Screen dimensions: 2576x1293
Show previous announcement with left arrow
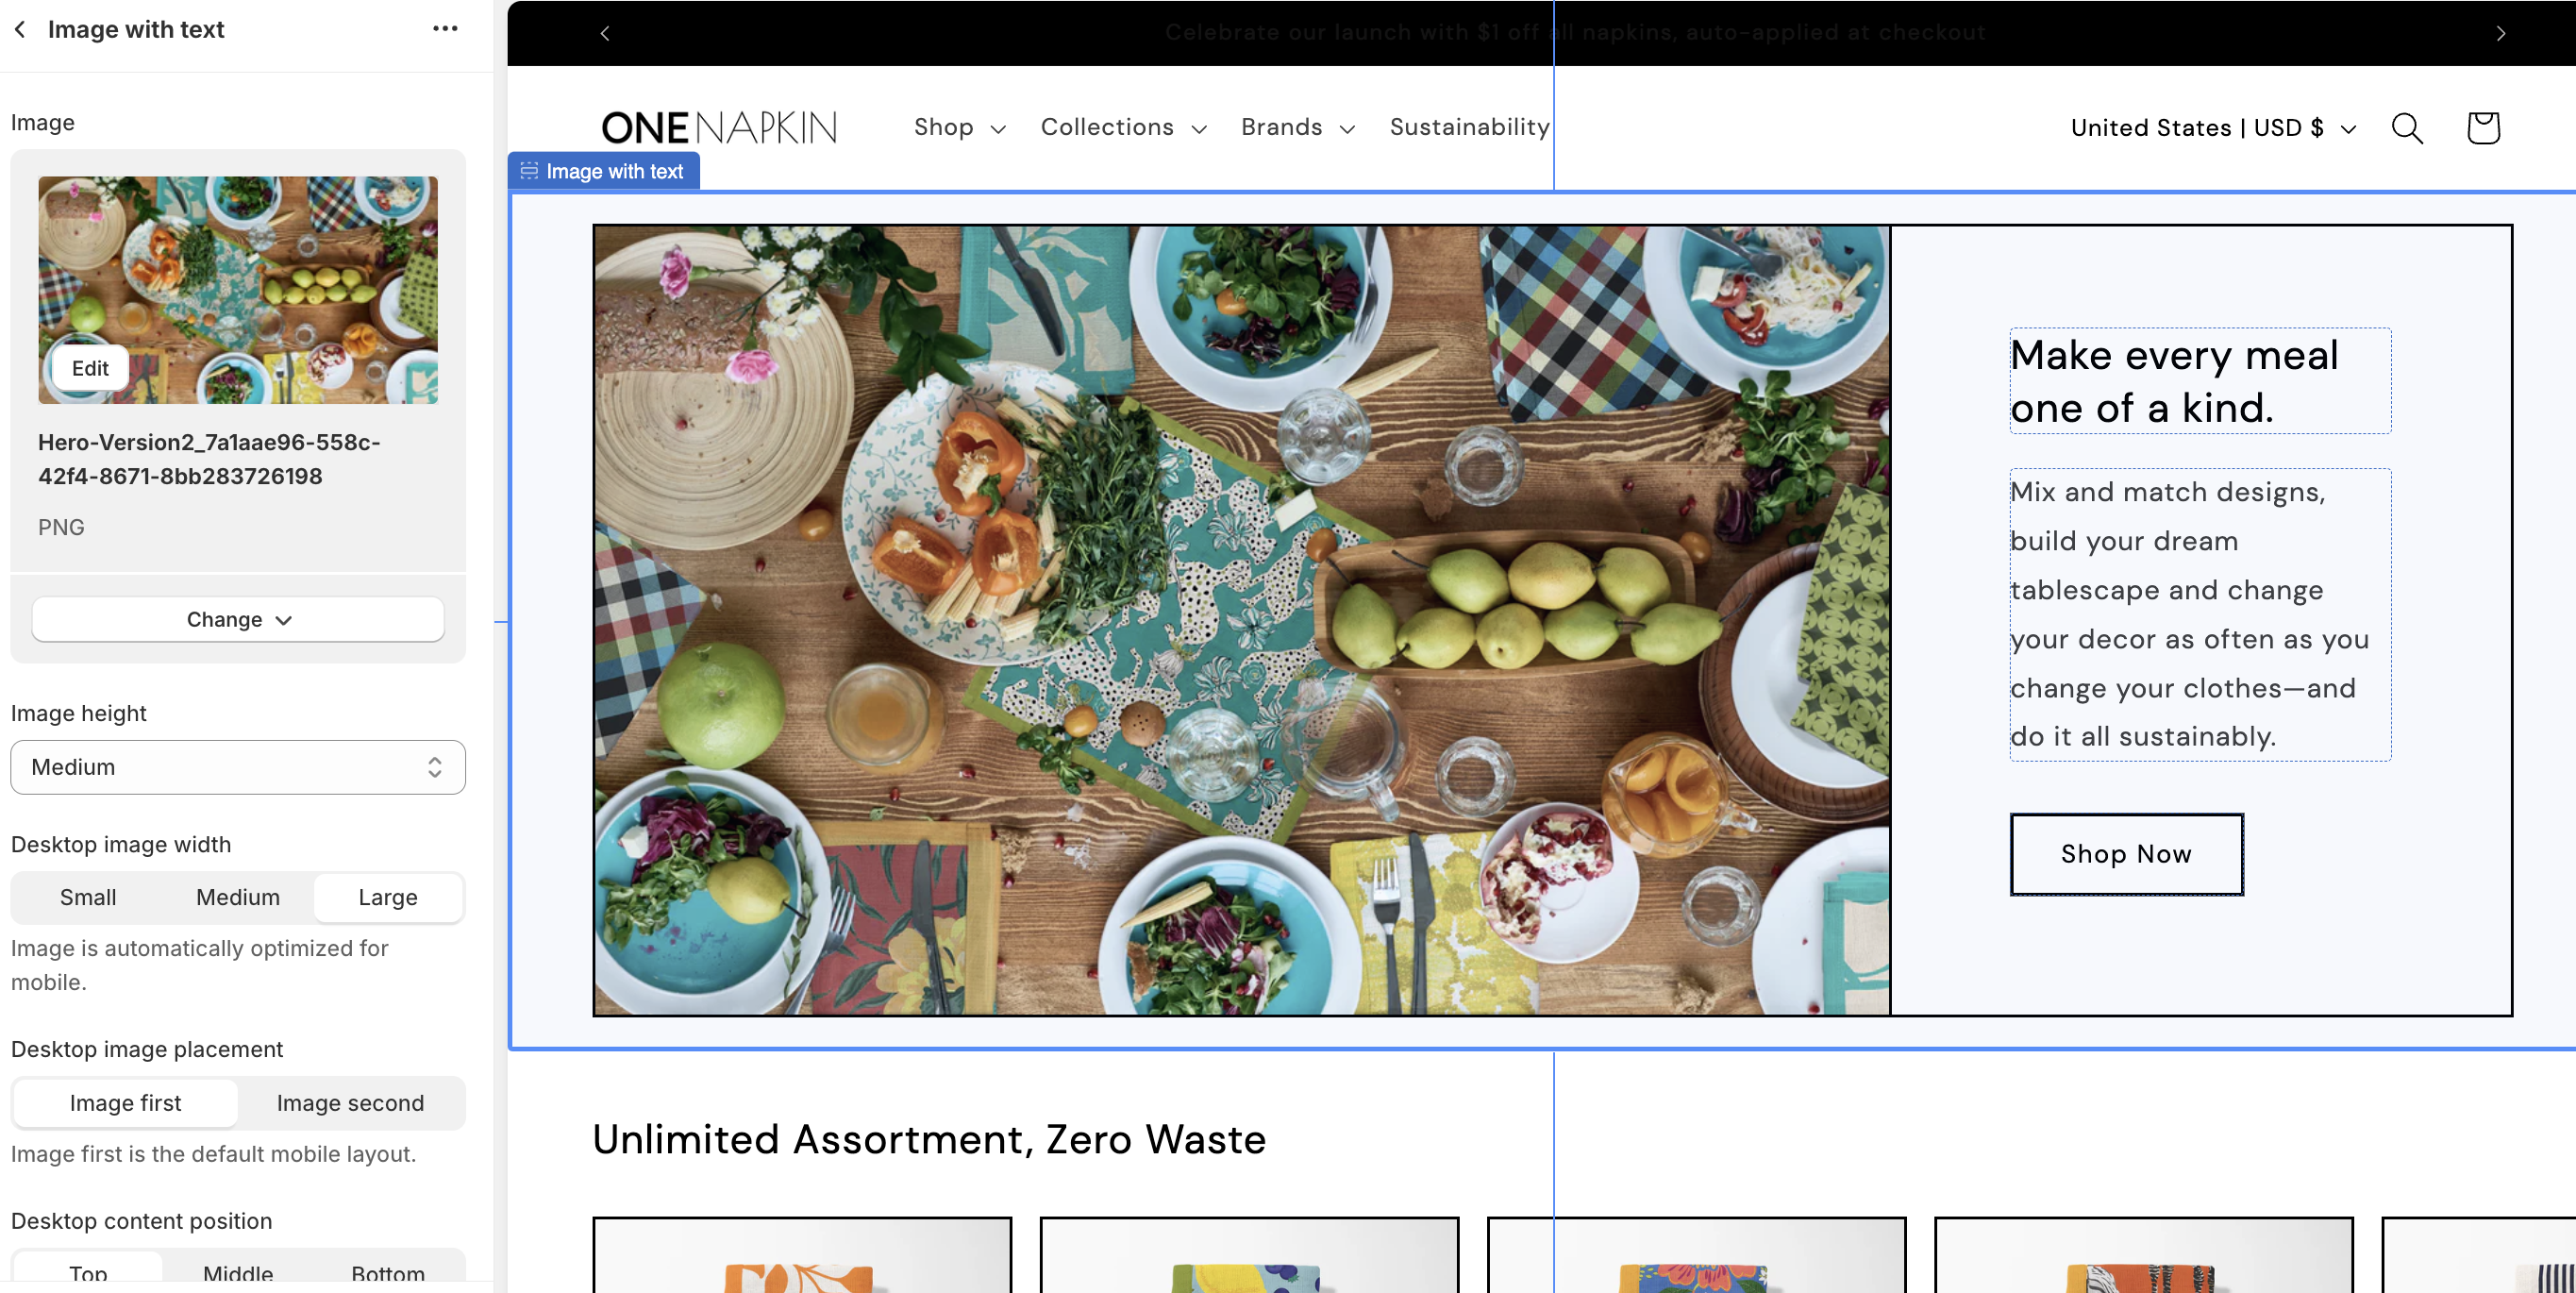click(x=604, y=33)
